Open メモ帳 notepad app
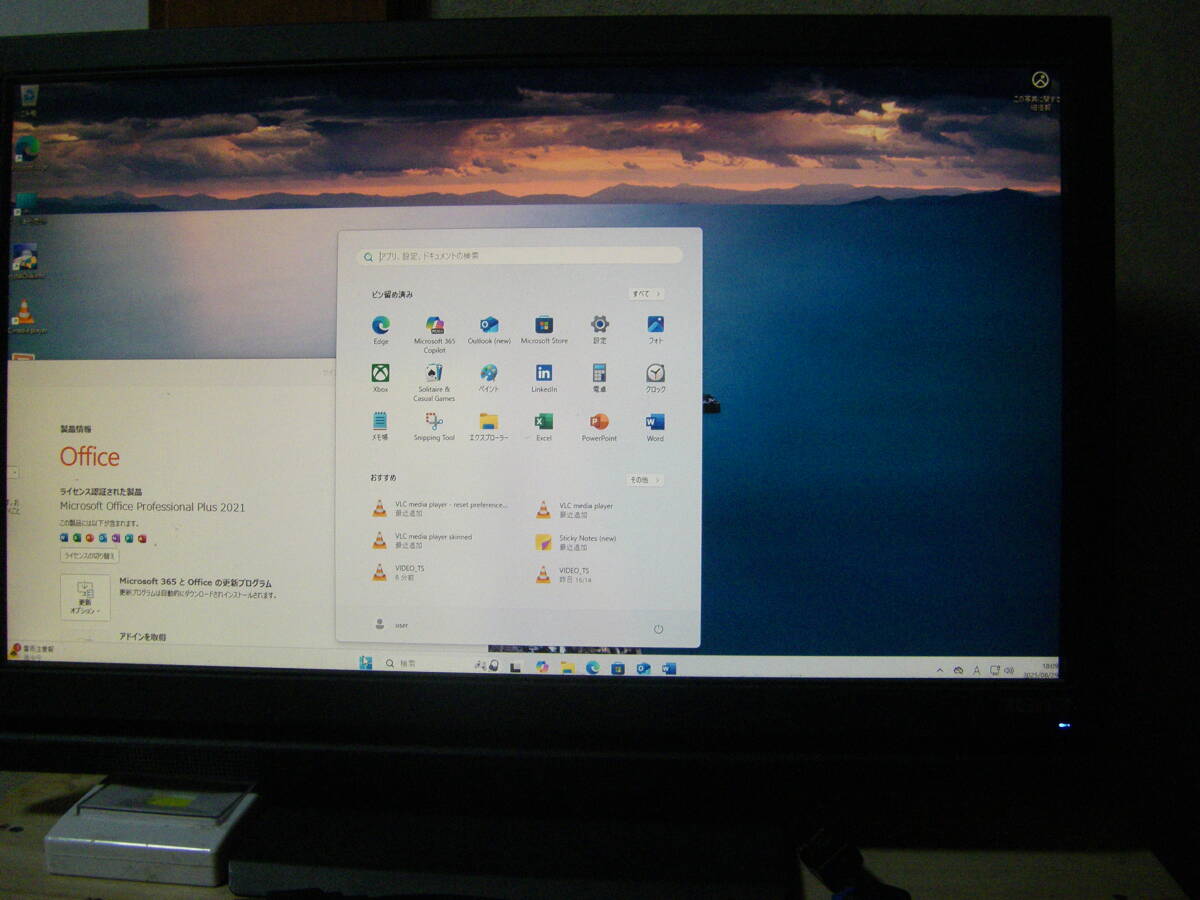1200x900 pixels. click(380, 426)
